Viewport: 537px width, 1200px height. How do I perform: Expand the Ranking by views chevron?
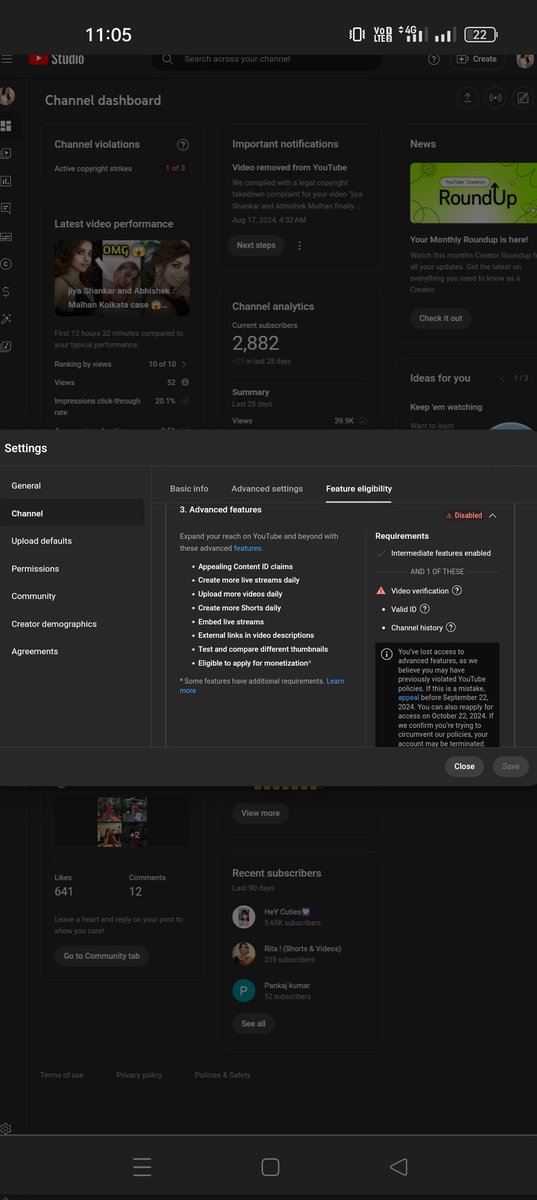coord(184,364)
